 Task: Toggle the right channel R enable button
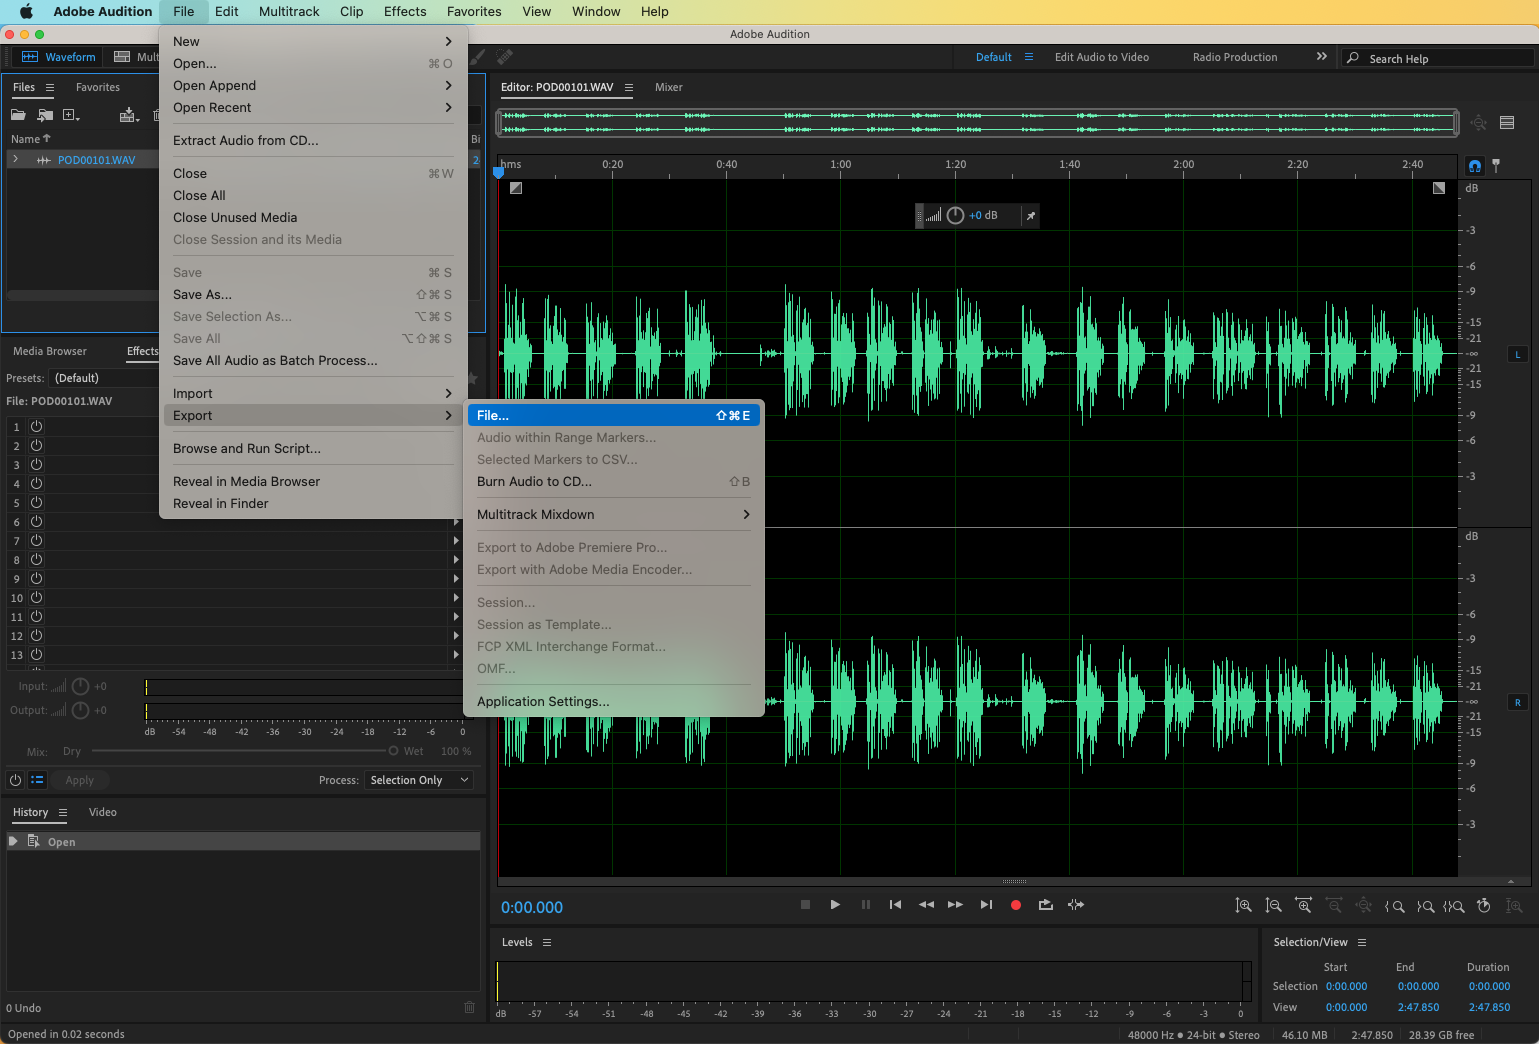pos(1517,702)
